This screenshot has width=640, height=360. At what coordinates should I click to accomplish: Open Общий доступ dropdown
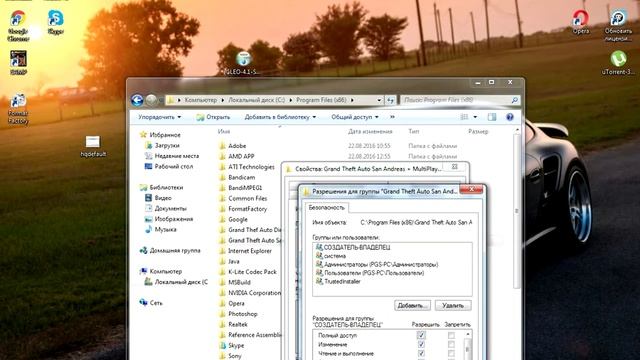tap(355, 117)
